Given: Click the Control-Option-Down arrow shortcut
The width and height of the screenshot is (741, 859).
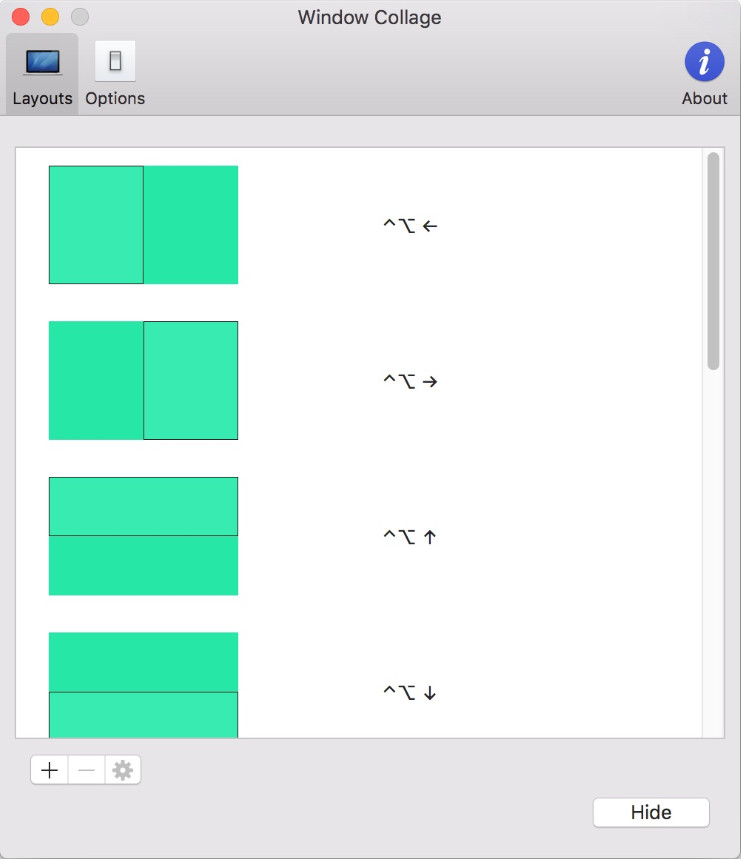Looking at the screenshot, I should (410, 692).
